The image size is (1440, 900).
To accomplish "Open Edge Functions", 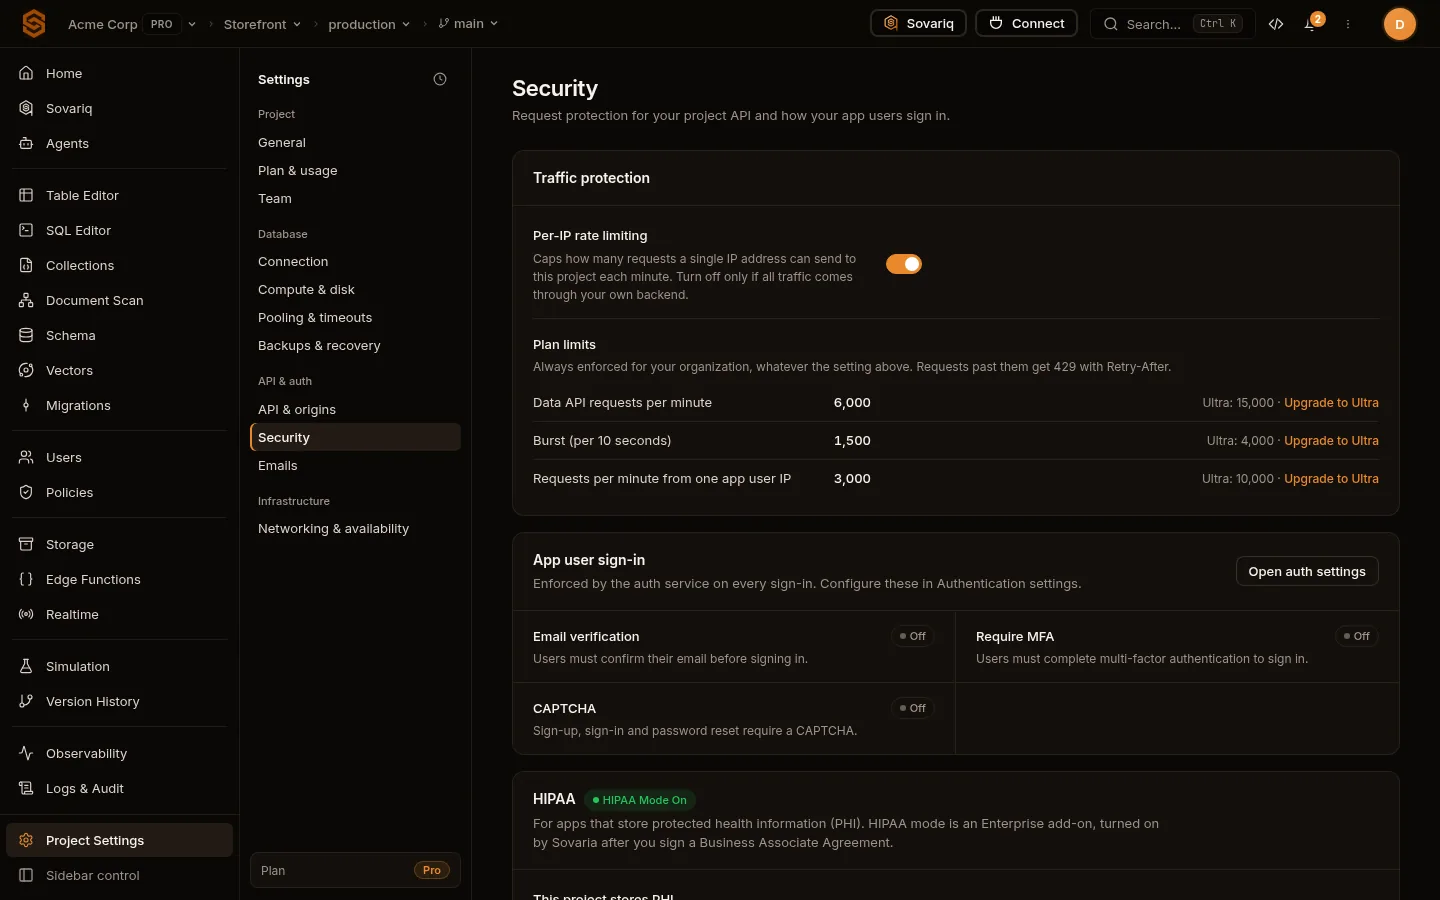I will coord(119,579).
